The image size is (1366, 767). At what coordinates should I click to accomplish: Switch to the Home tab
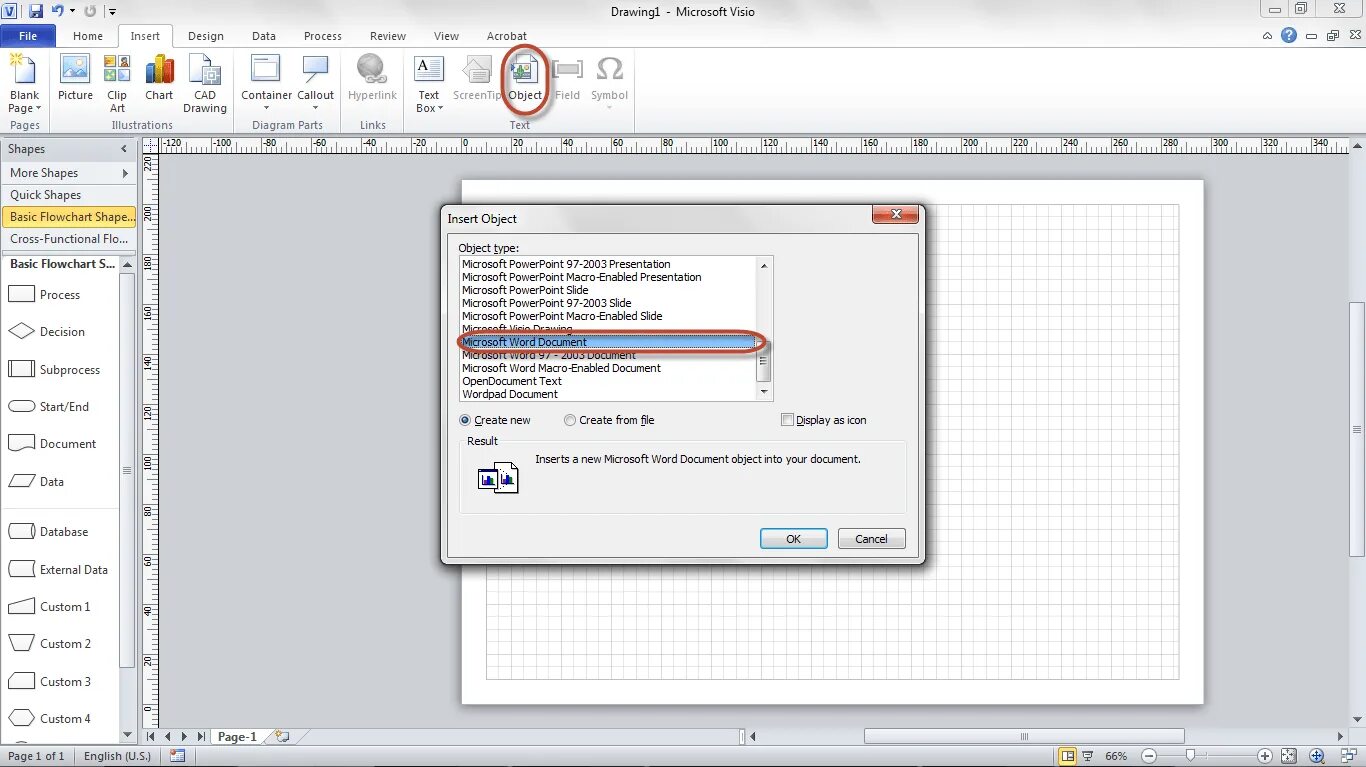tap(88, 36)
